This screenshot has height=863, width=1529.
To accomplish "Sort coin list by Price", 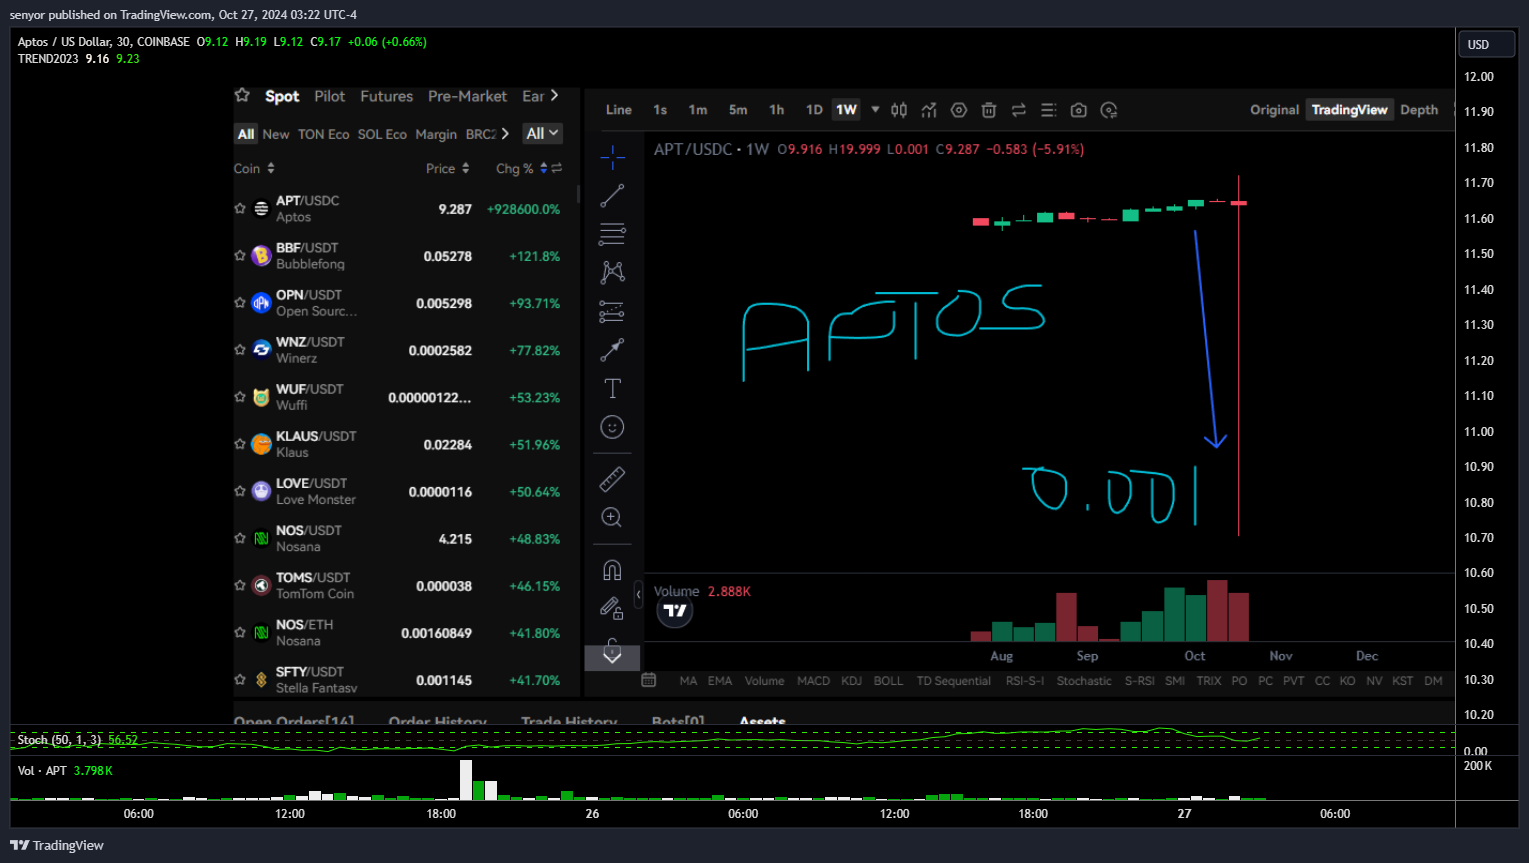I will [x=448, y=169].
